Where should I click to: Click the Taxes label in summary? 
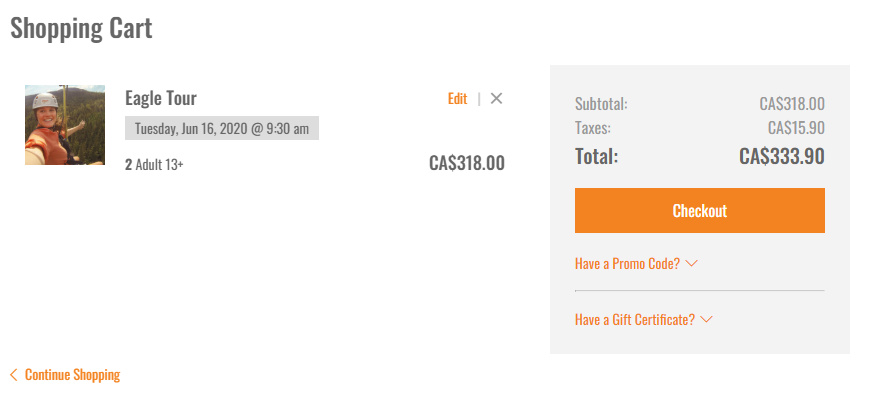(592, 128)
